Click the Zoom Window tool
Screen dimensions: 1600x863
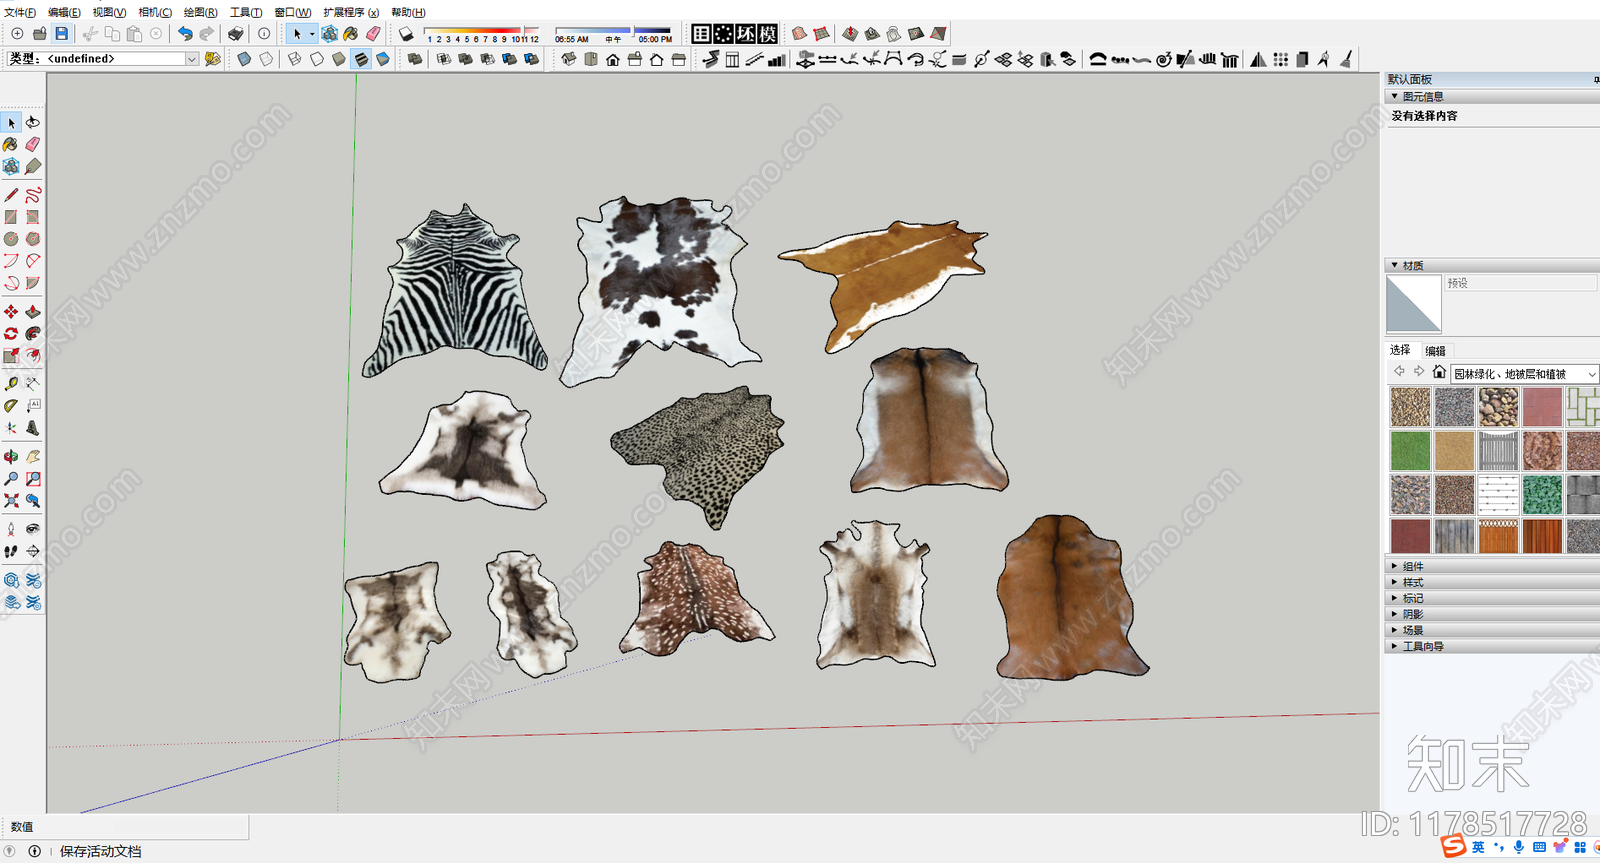click(x=33, y=479)
